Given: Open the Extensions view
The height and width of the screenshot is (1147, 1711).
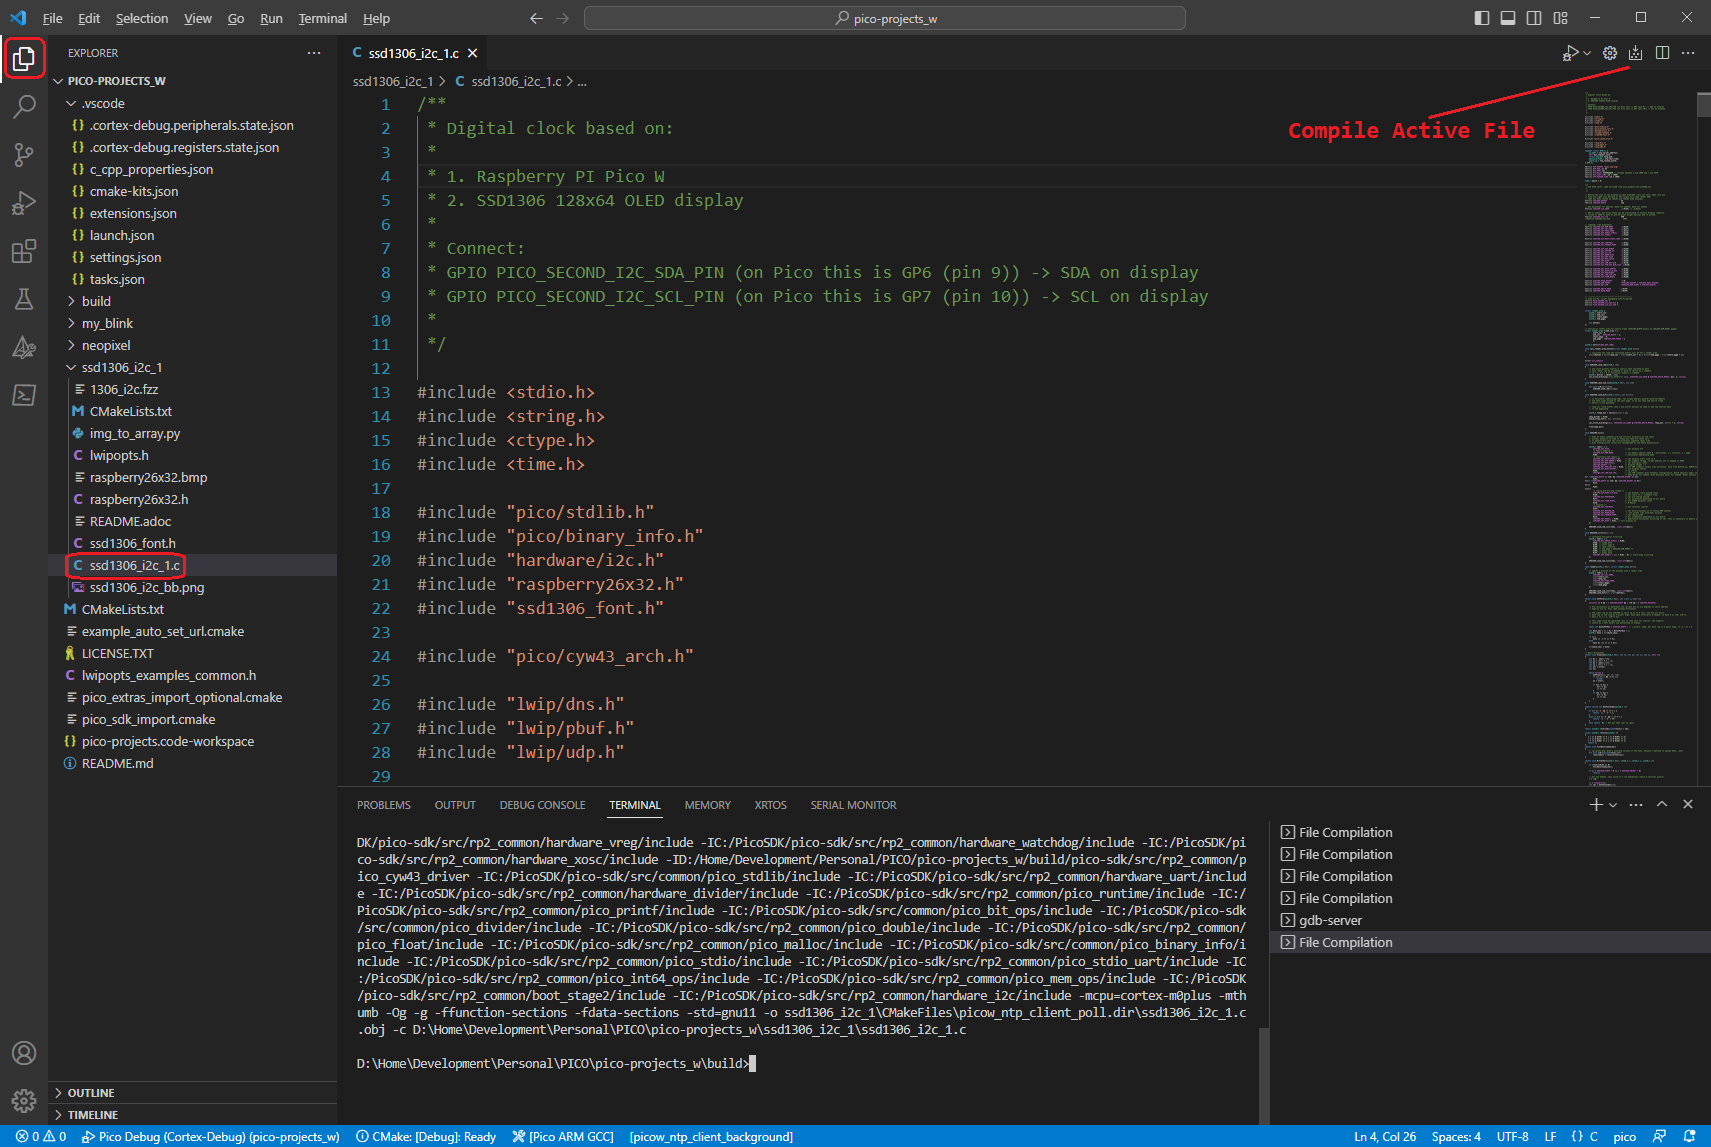Looking at the screenshot, I should point(24,251).
